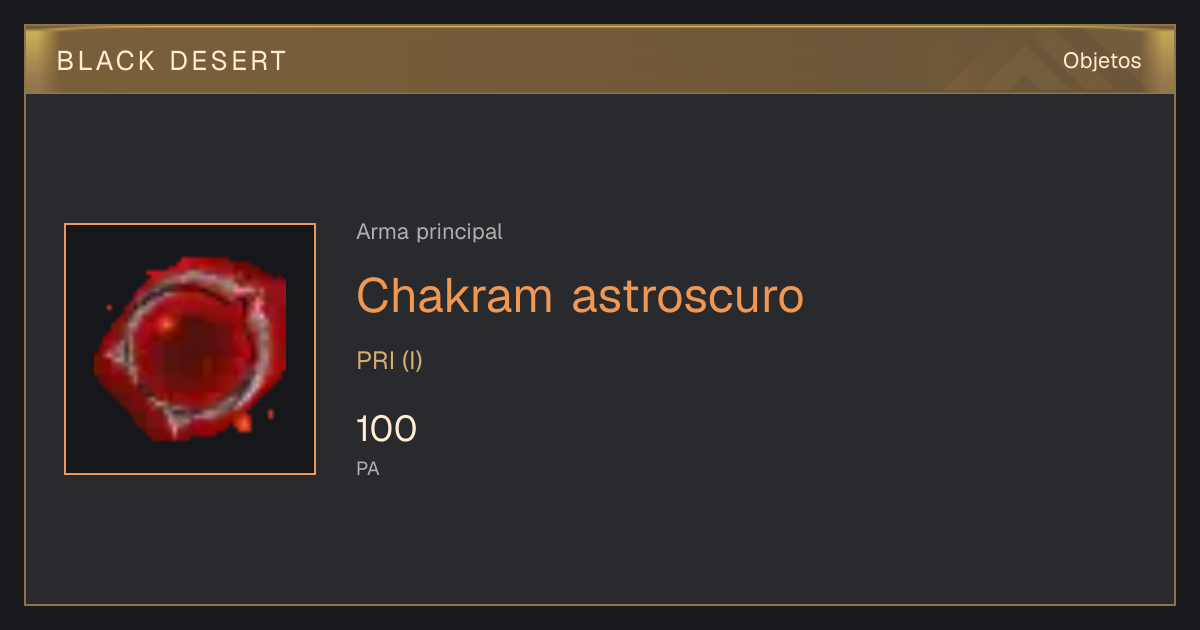Select the Chakram astroscuro item thumbnail
1200x630 pixels.
[190, 349]
